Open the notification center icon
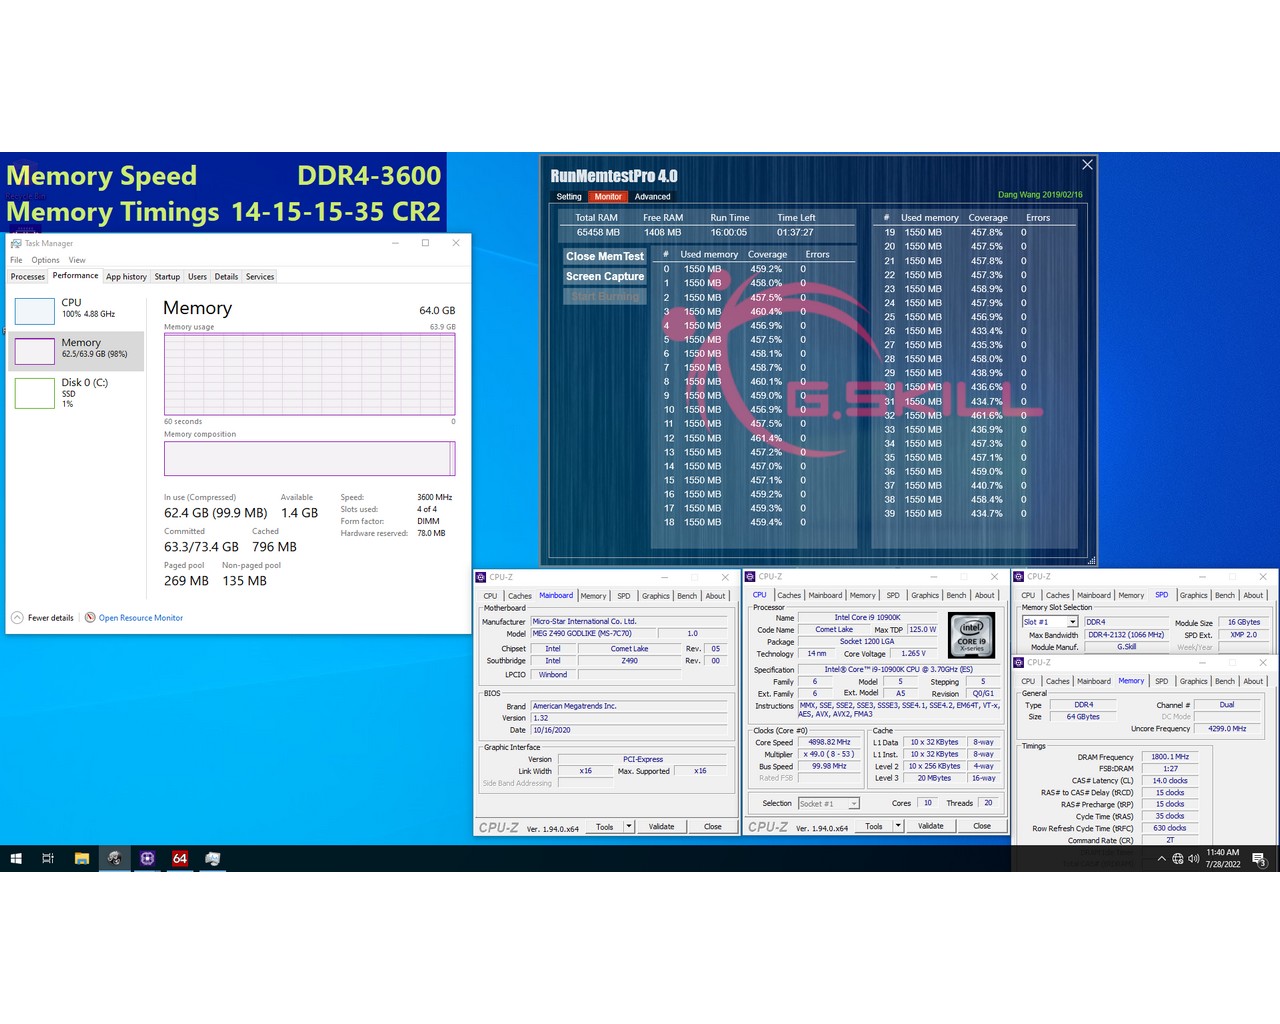This screenshot has width=1280, height=1024. [x=1259, y=859]
